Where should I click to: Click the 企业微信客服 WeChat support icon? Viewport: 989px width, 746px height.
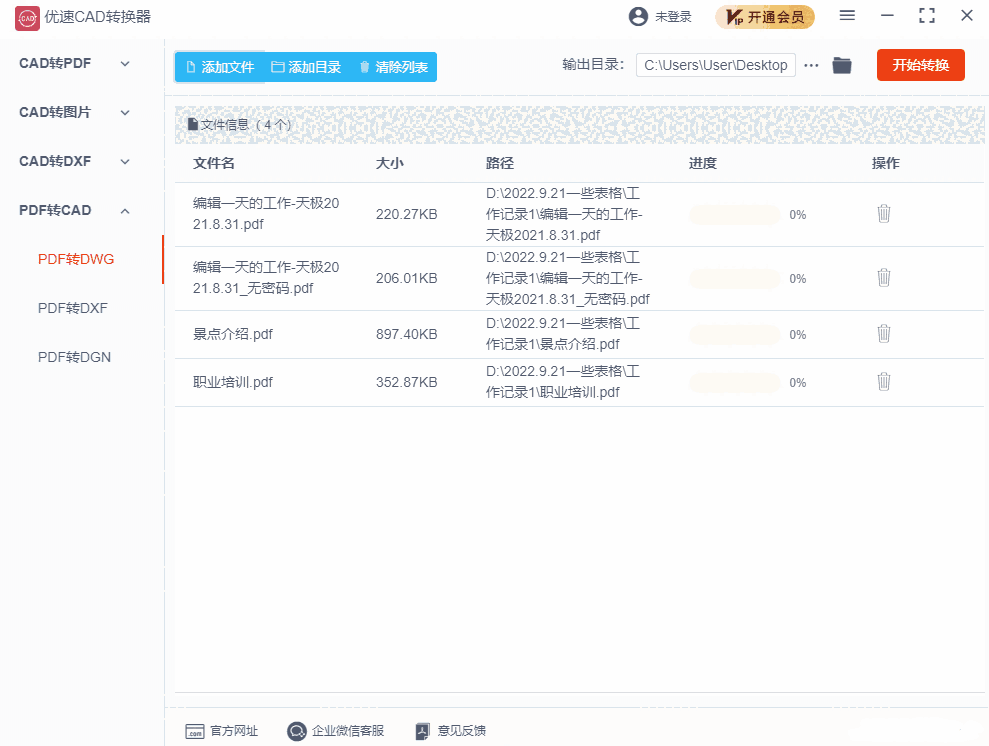296,731
